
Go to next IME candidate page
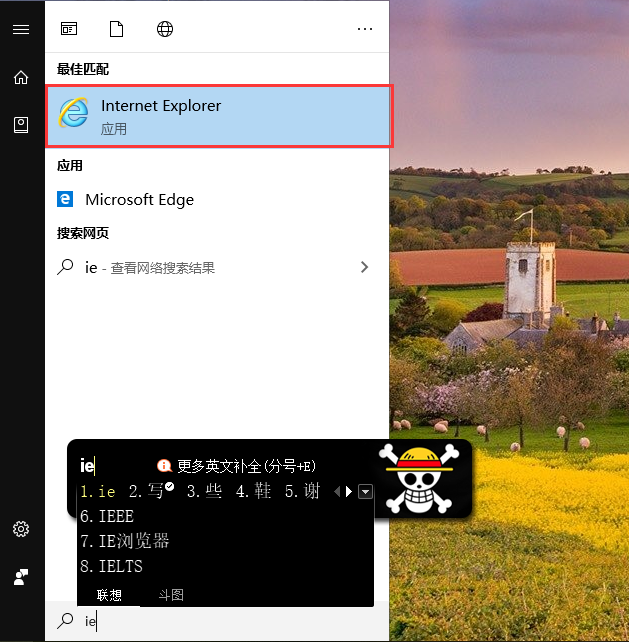click(x=349, y=491)
